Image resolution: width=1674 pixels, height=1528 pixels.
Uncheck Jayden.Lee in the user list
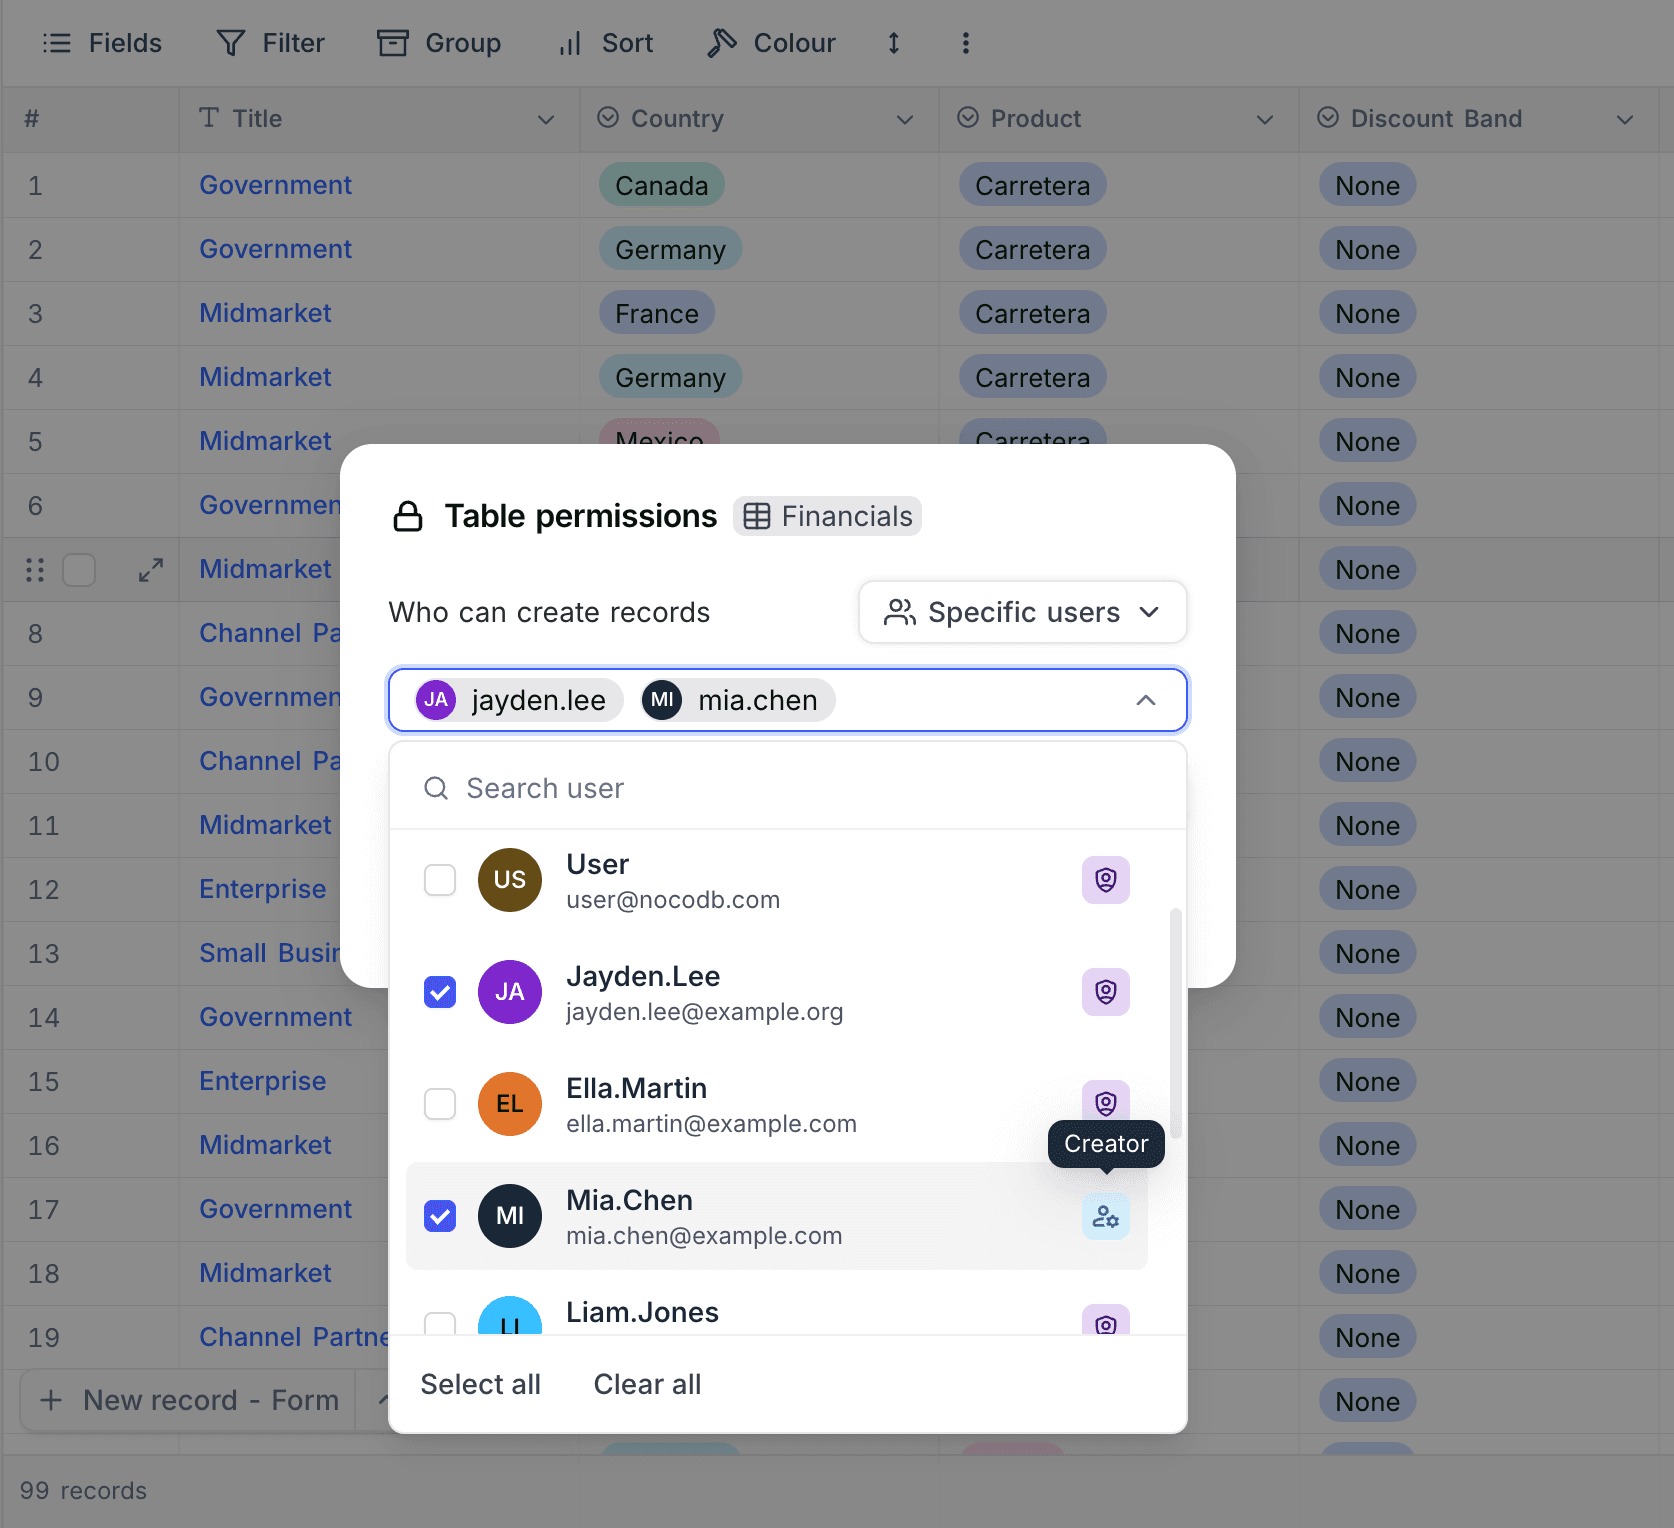(x=439, y=991)
